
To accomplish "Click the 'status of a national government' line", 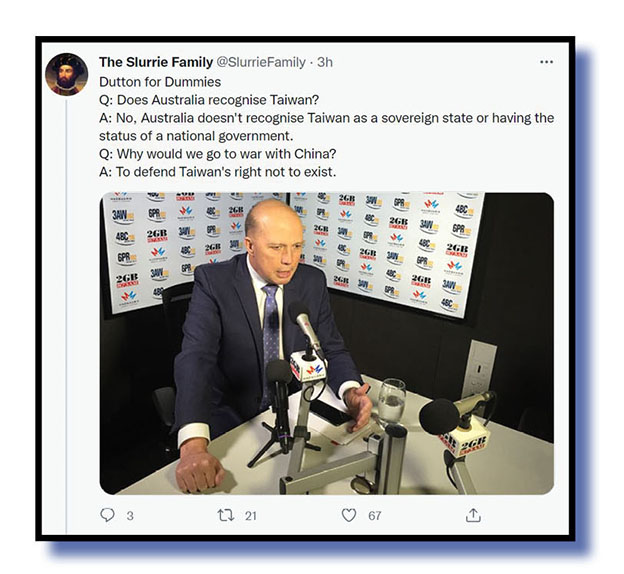I will [x=196, y=136].
